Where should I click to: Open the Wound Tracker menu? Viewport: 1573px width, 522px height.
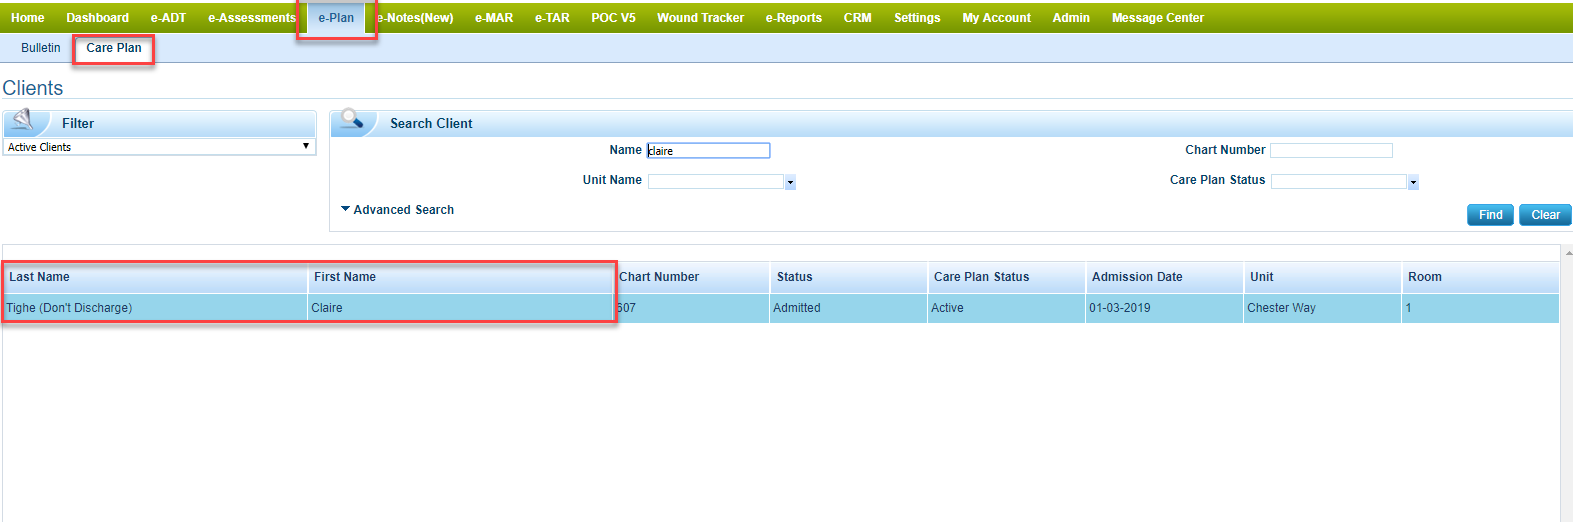pyautogui.click(x=700, y=18)
